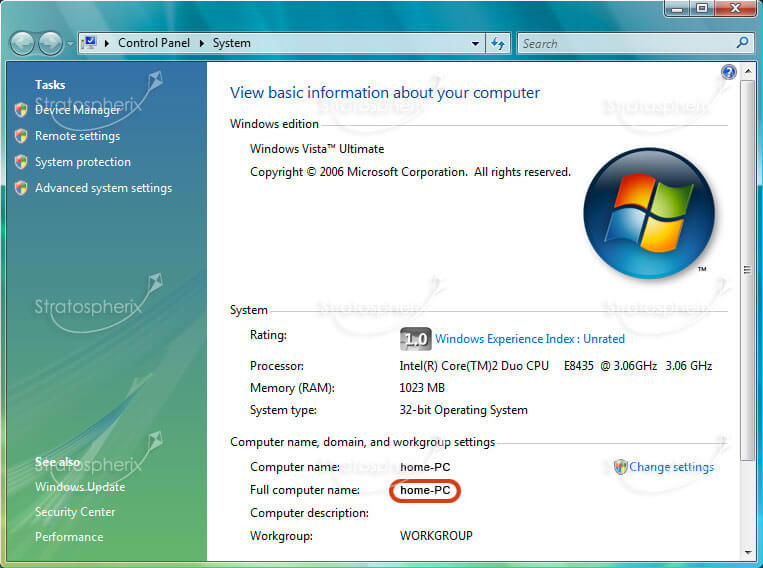This screenshot has height=568, width=763.
Task: Select System in the breadcrumb
Action: (232, 43)
